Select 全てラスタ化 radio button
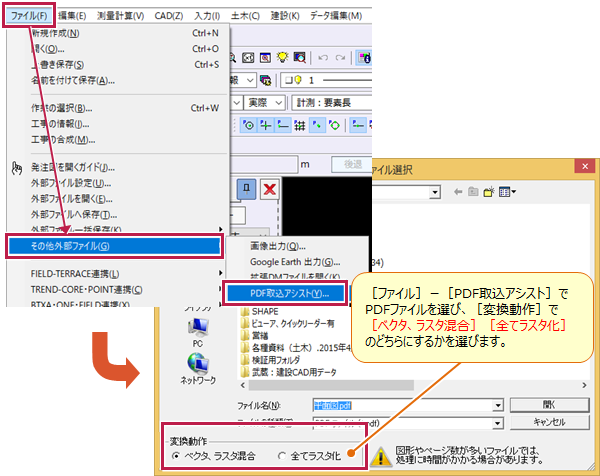The height and width of the screenshot is (476, 600). 282,456
